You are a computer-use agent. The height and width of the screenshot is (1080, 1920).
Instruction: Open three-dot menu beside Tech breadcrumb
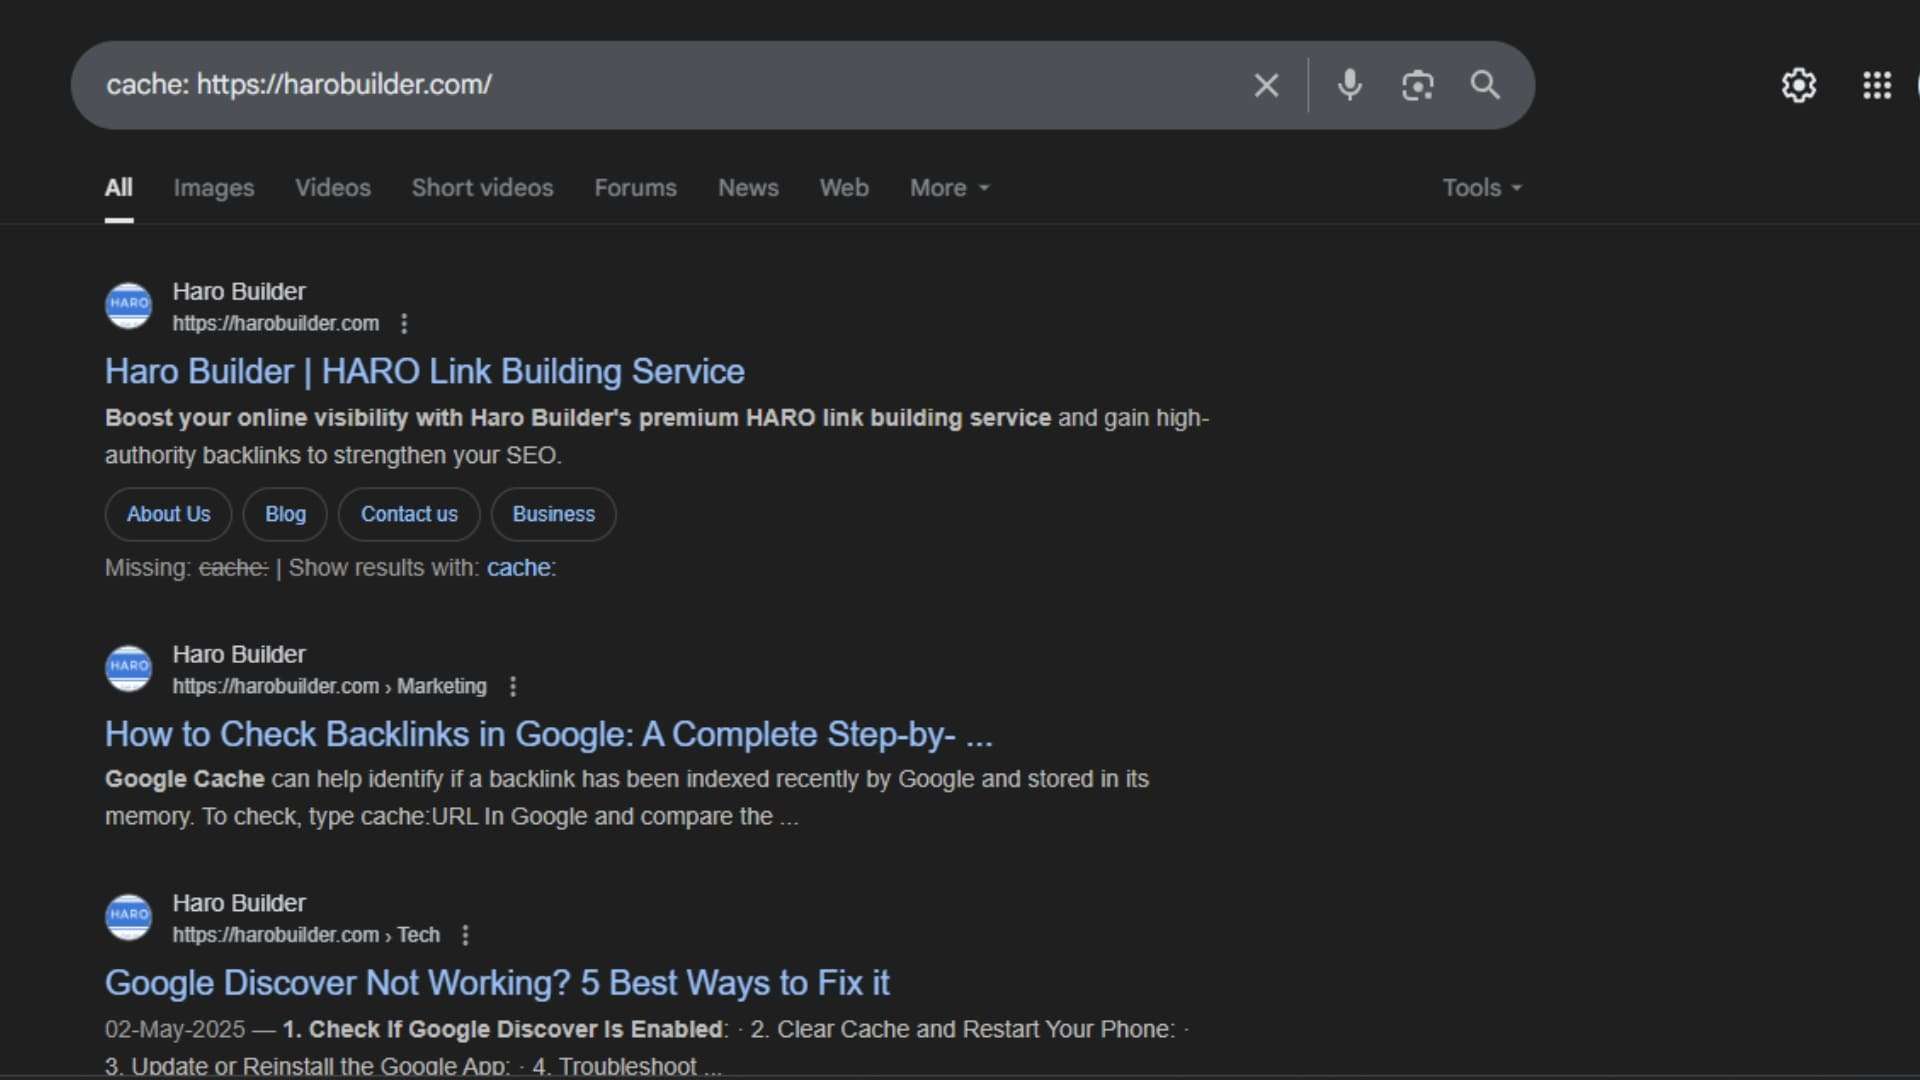point(465,935)
